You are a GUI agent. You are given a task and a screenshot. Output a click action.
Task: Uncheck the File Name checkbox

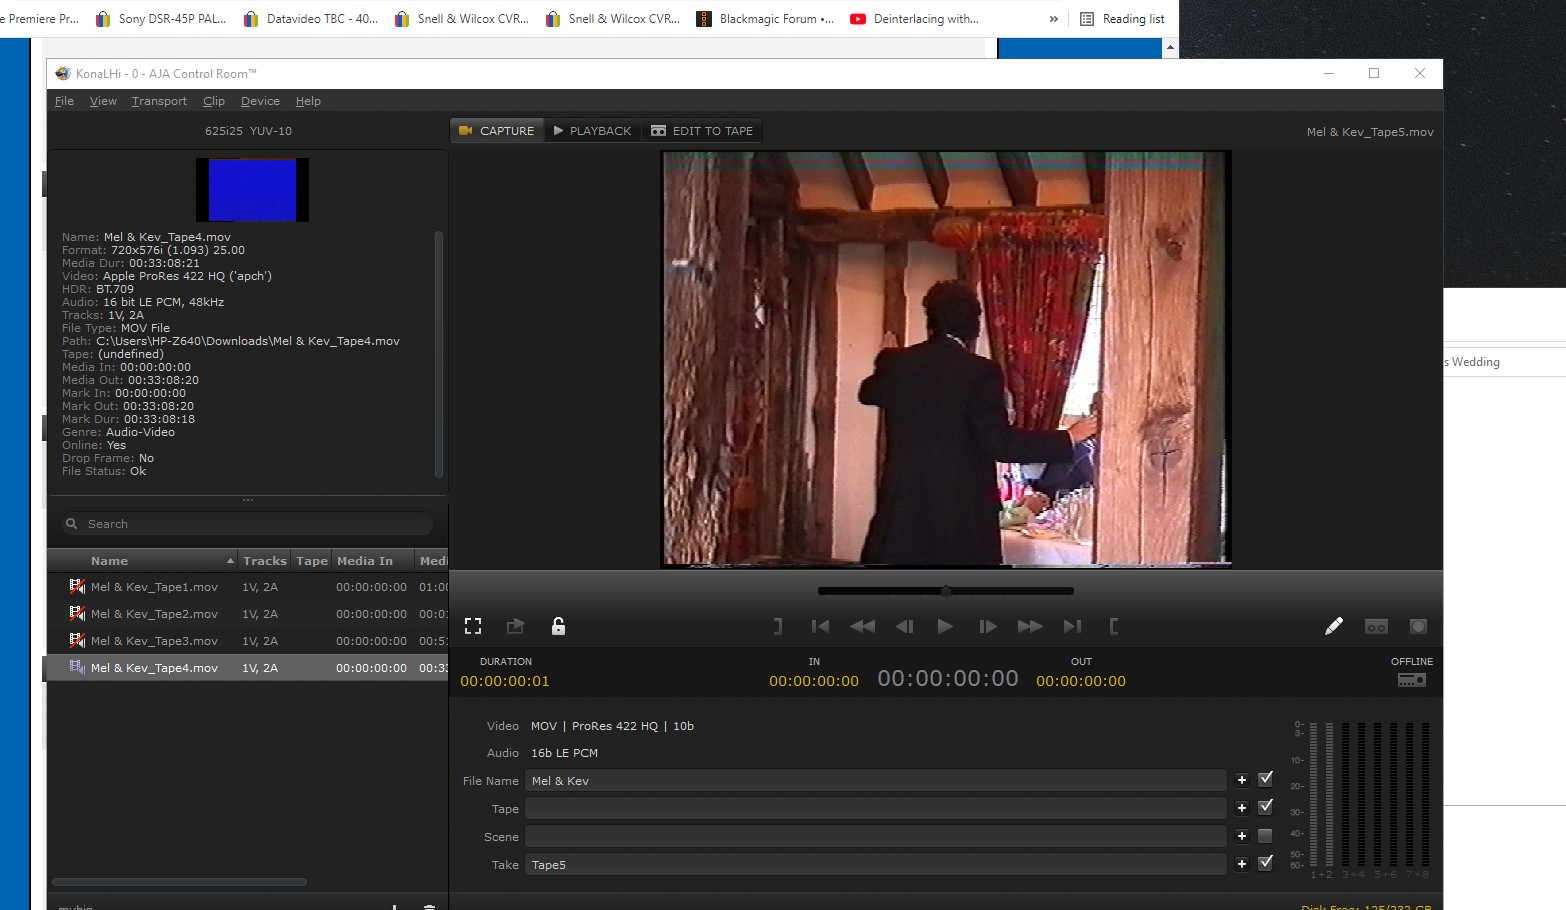coord(1265,779)
